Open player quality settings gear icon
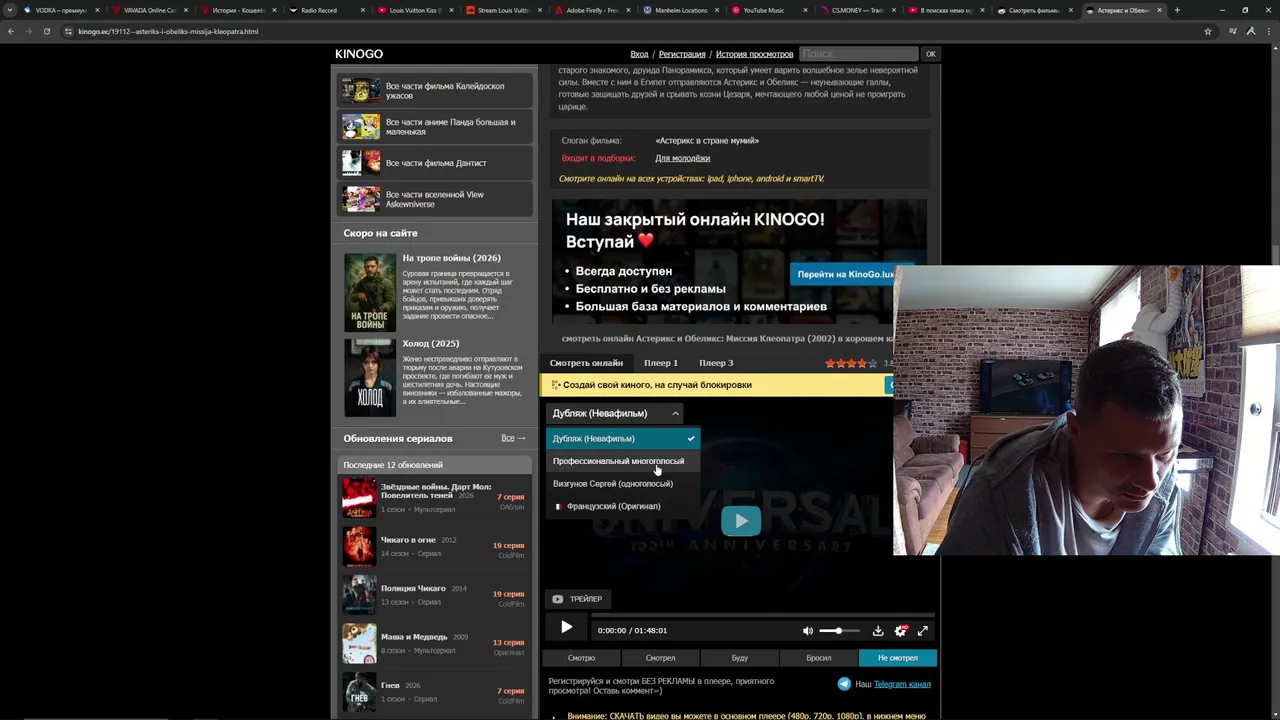Screen dimensions: 1280x720 click(x=901, y=631)
